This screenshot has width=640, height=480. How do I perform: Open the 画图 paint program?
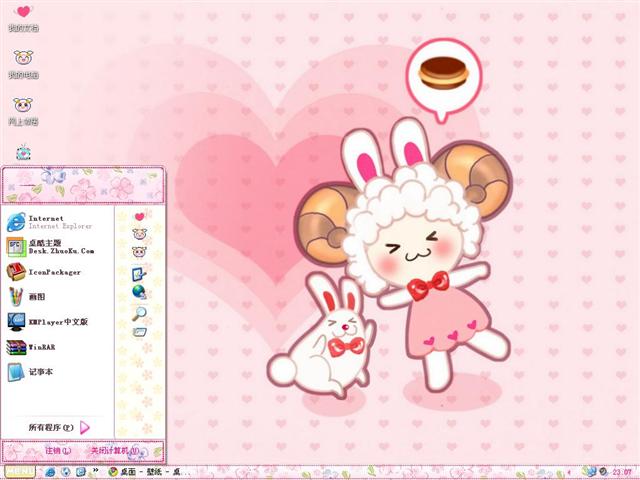click(x=35, y=297)
